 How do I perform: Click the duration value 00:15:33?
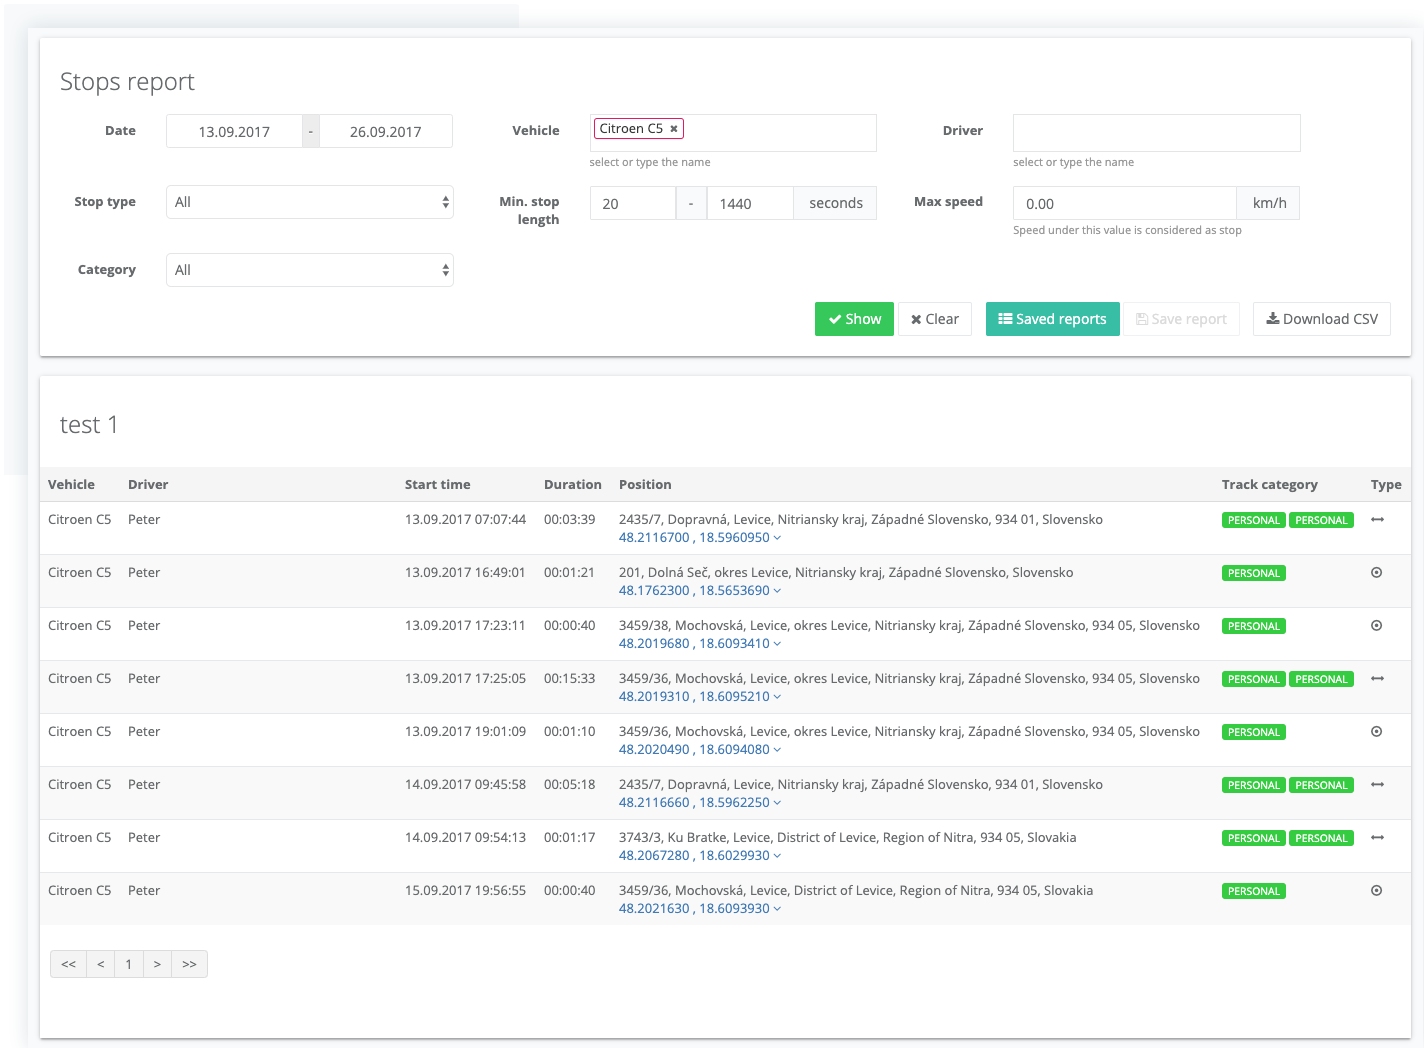[569, 679]
